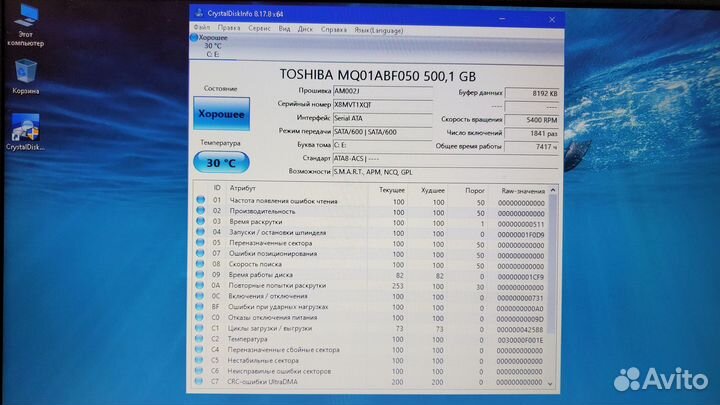The image size is (720, 405).
Task: Click the 30 °C temperature button
Action: 221,163
